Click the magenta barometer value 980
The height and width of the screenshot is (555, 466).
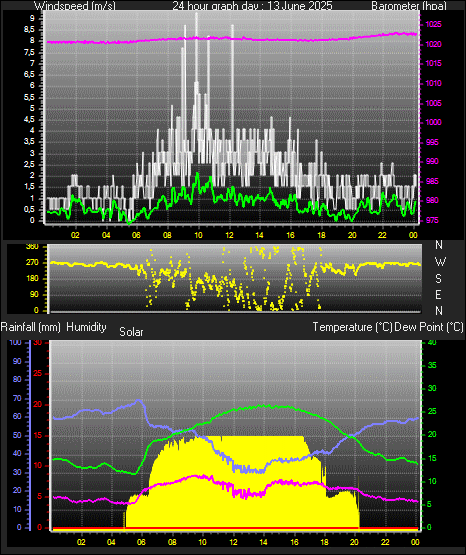point(432,200)
